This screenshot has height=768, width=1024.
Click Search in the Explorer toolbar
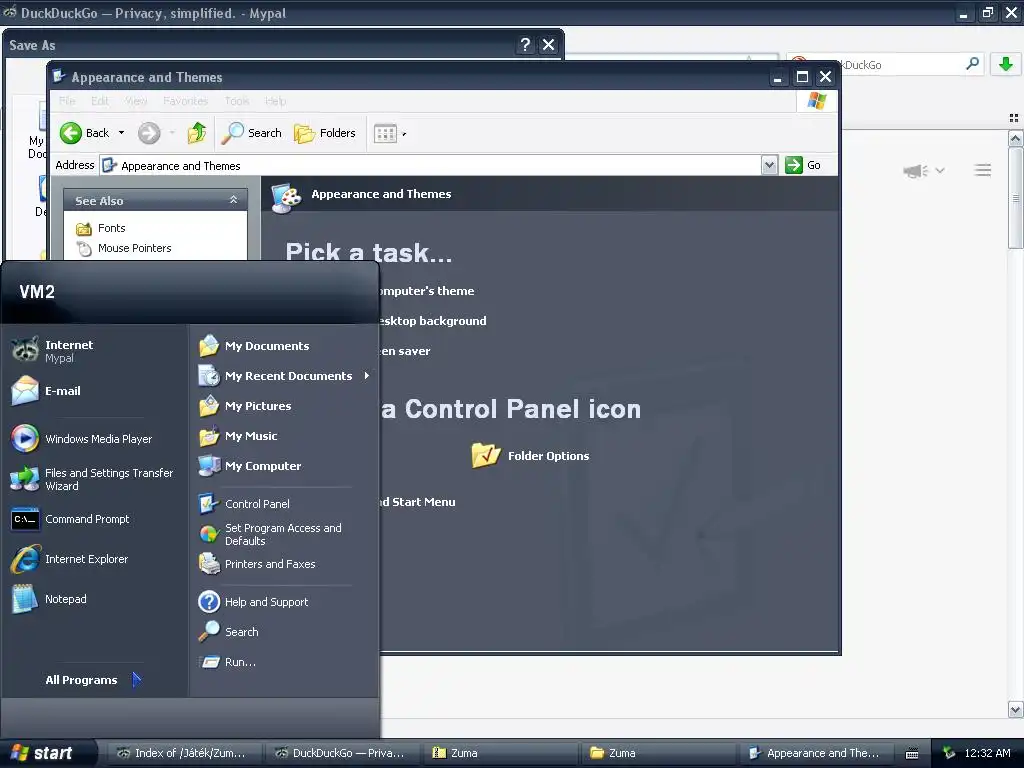[251, 133]
